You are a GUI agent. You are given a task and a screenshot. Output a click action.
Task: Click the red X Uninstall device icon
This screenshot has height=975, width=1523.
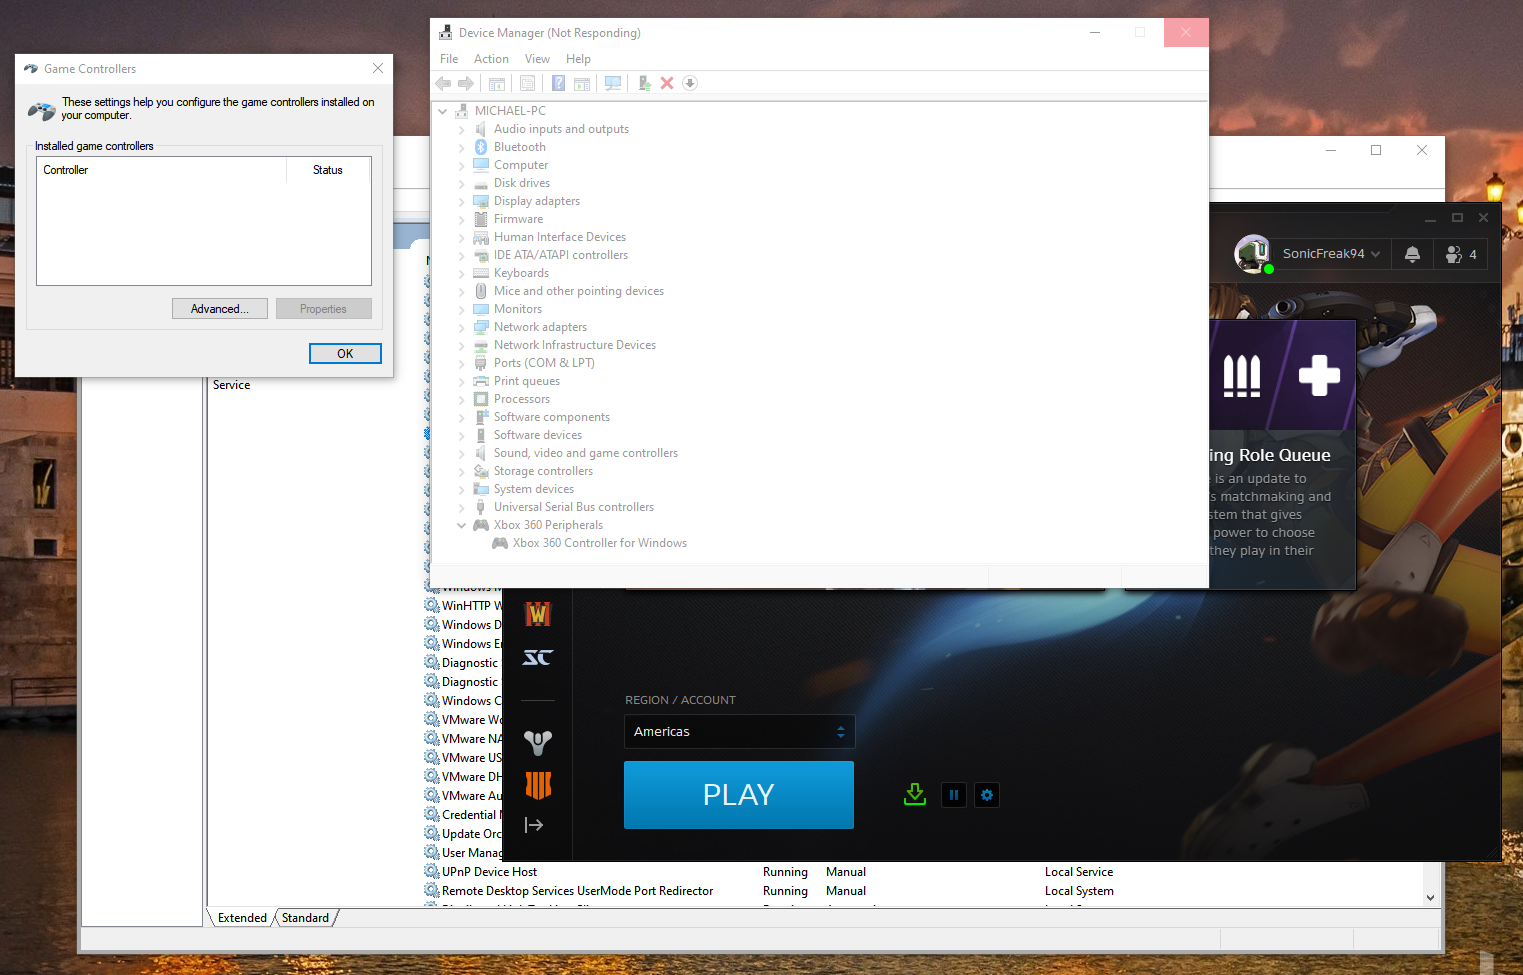[x=667, y=83]
